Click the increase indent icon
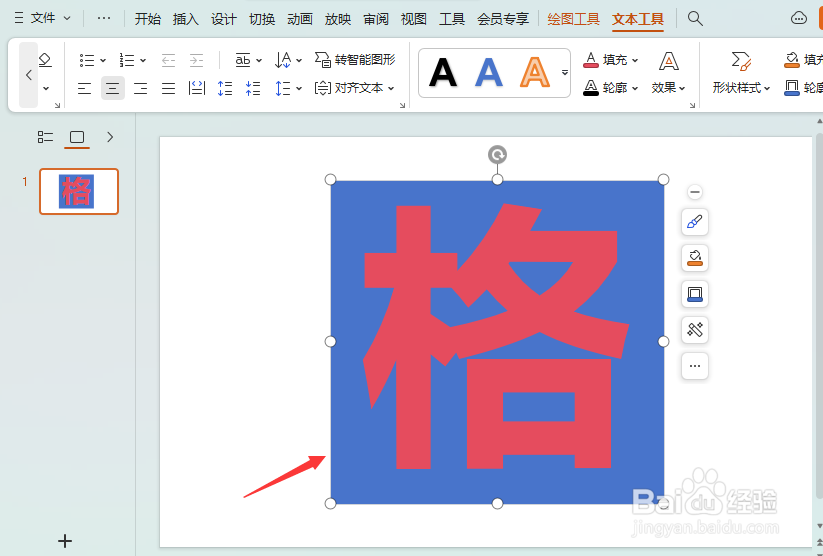Screen dimensions: 823x556 click(x=196, y=60)
